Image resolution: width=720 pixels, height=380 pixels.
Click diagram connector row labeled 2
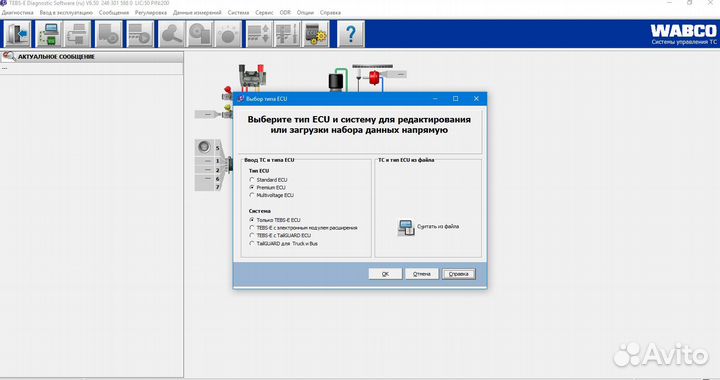(209, 170)
